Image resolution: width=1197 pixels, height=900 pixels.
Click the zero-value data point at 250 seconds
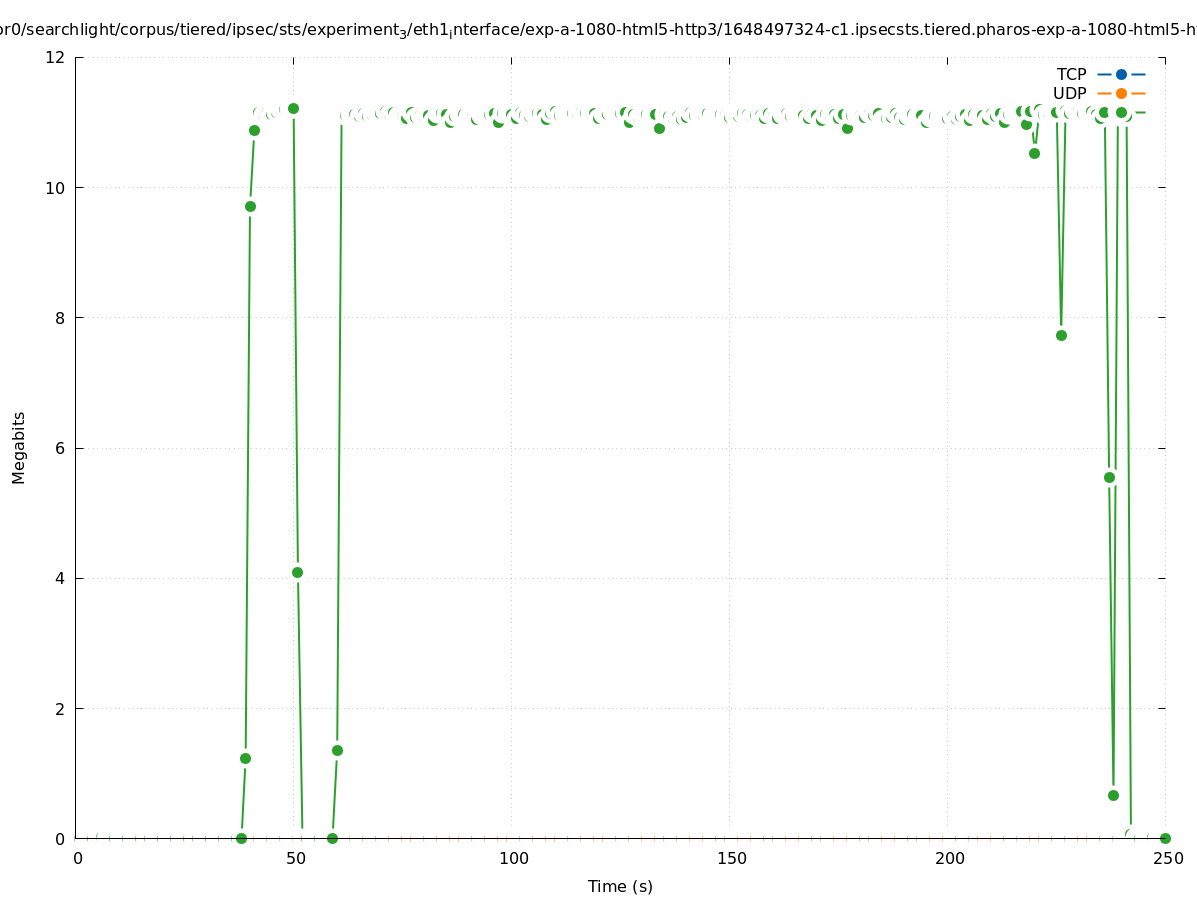point(1165,838)
